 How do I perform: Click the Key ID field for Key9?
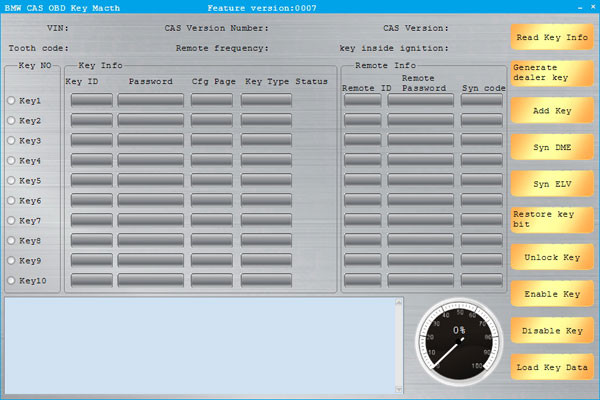[x=92, y=260]
